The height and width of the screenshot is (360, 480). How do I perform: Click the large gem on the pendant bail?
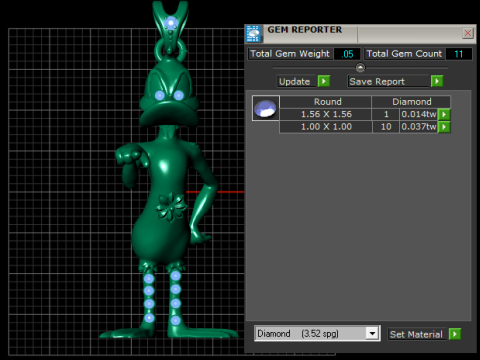171,23
